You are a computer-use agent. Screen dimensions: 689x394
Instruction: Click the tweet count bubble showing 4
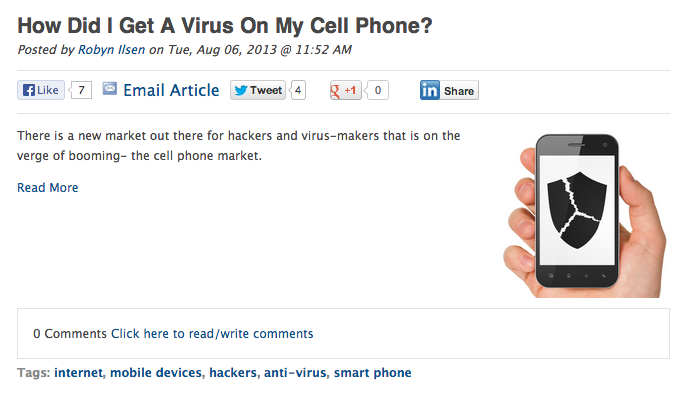click(x=298, y=90)
